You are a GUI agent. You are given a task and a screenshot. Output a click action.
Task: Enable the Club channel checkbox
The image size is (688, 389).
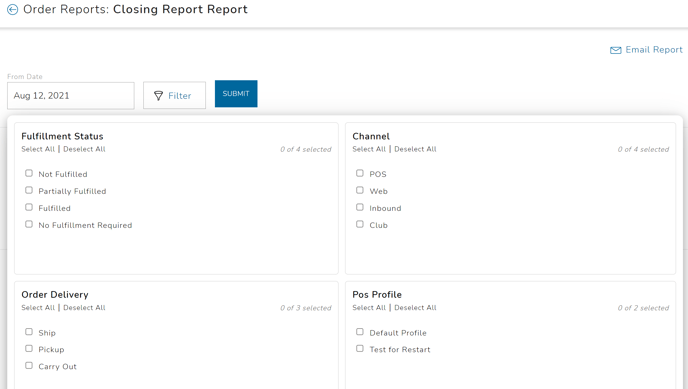[x=360, y=224]
